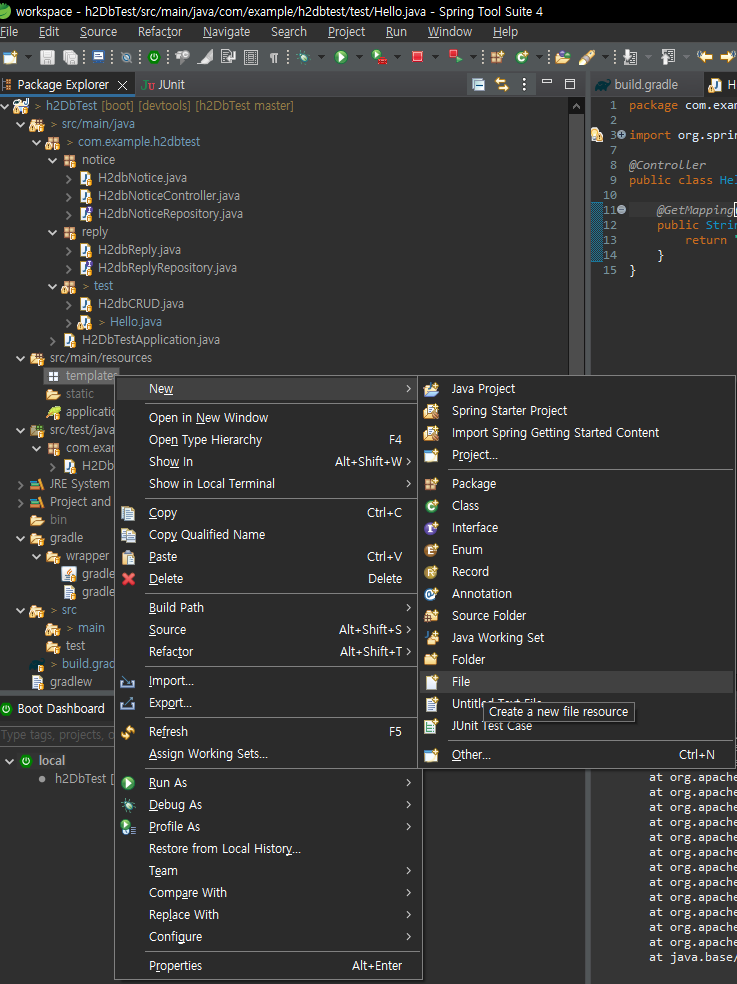737x984 pixels.
Task: Select the static folder in resources
Action: point(80,394)
